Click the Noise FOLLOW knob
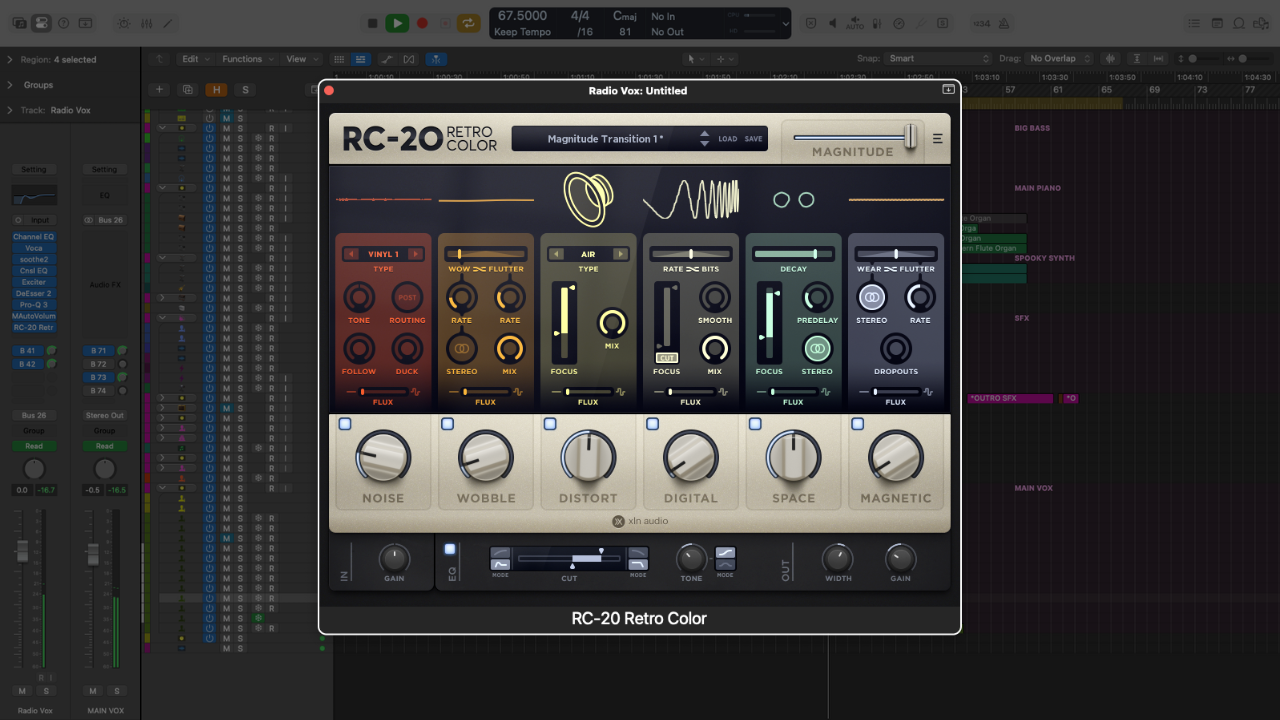 pos(359,348)
